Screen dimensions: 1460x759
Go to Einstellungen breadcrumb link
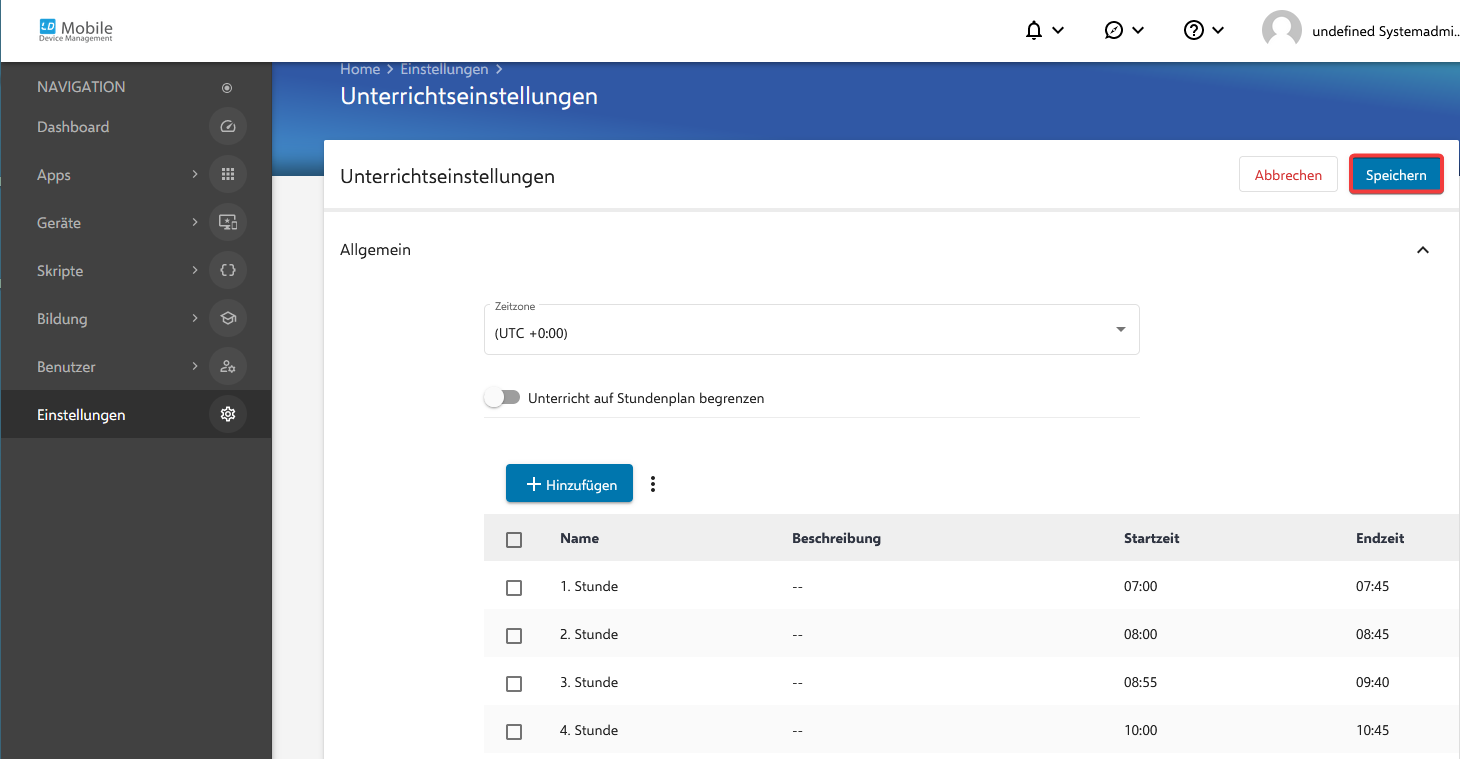(445, 69)
